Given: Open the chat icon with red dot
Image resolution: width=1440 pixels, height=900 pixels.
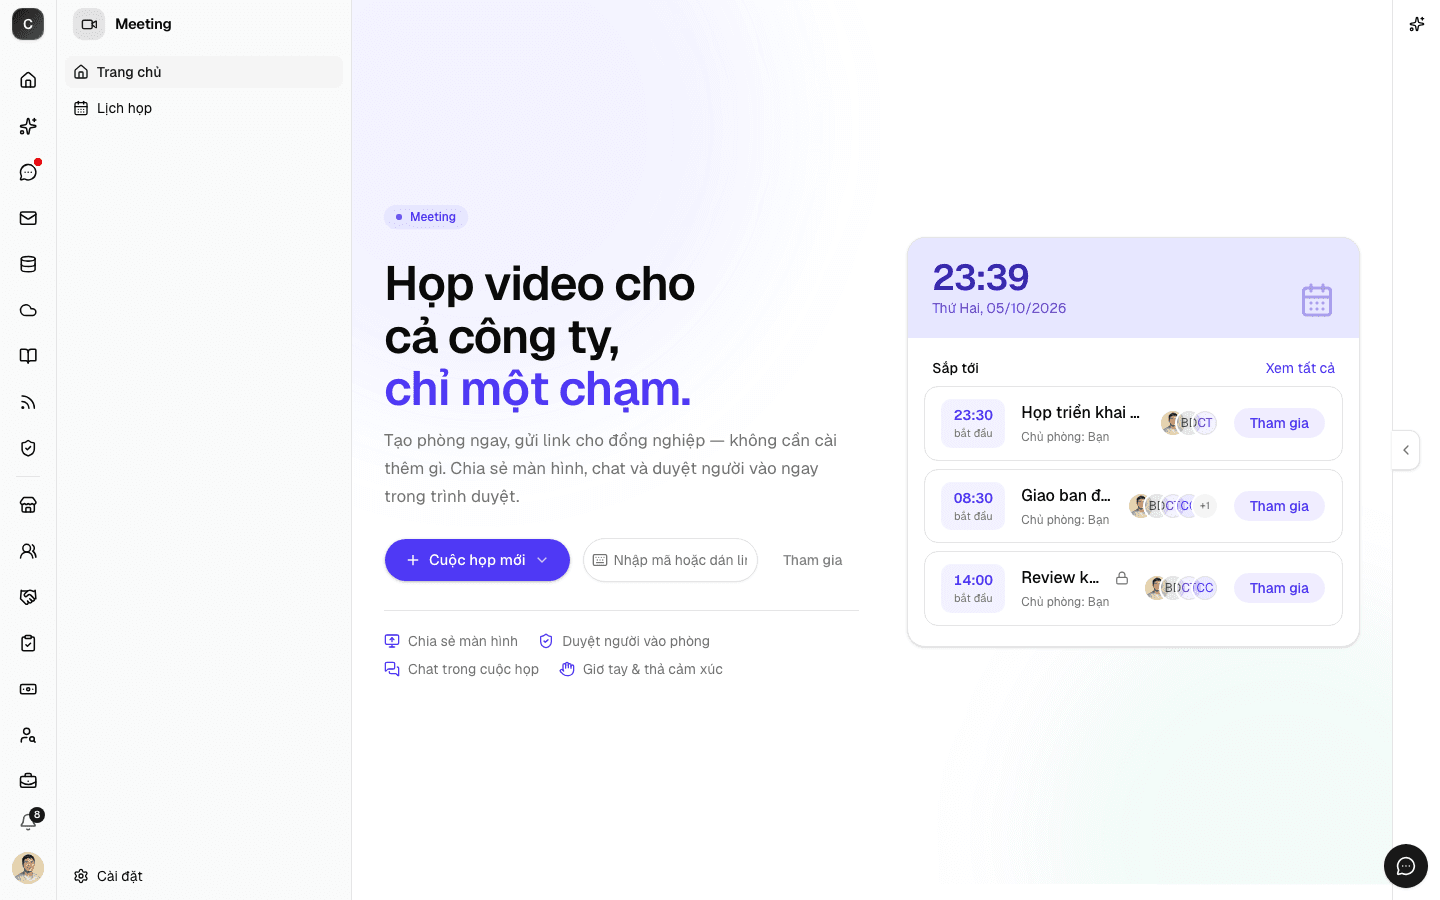Looking at the screenshot, I should [x=28, y=172].
